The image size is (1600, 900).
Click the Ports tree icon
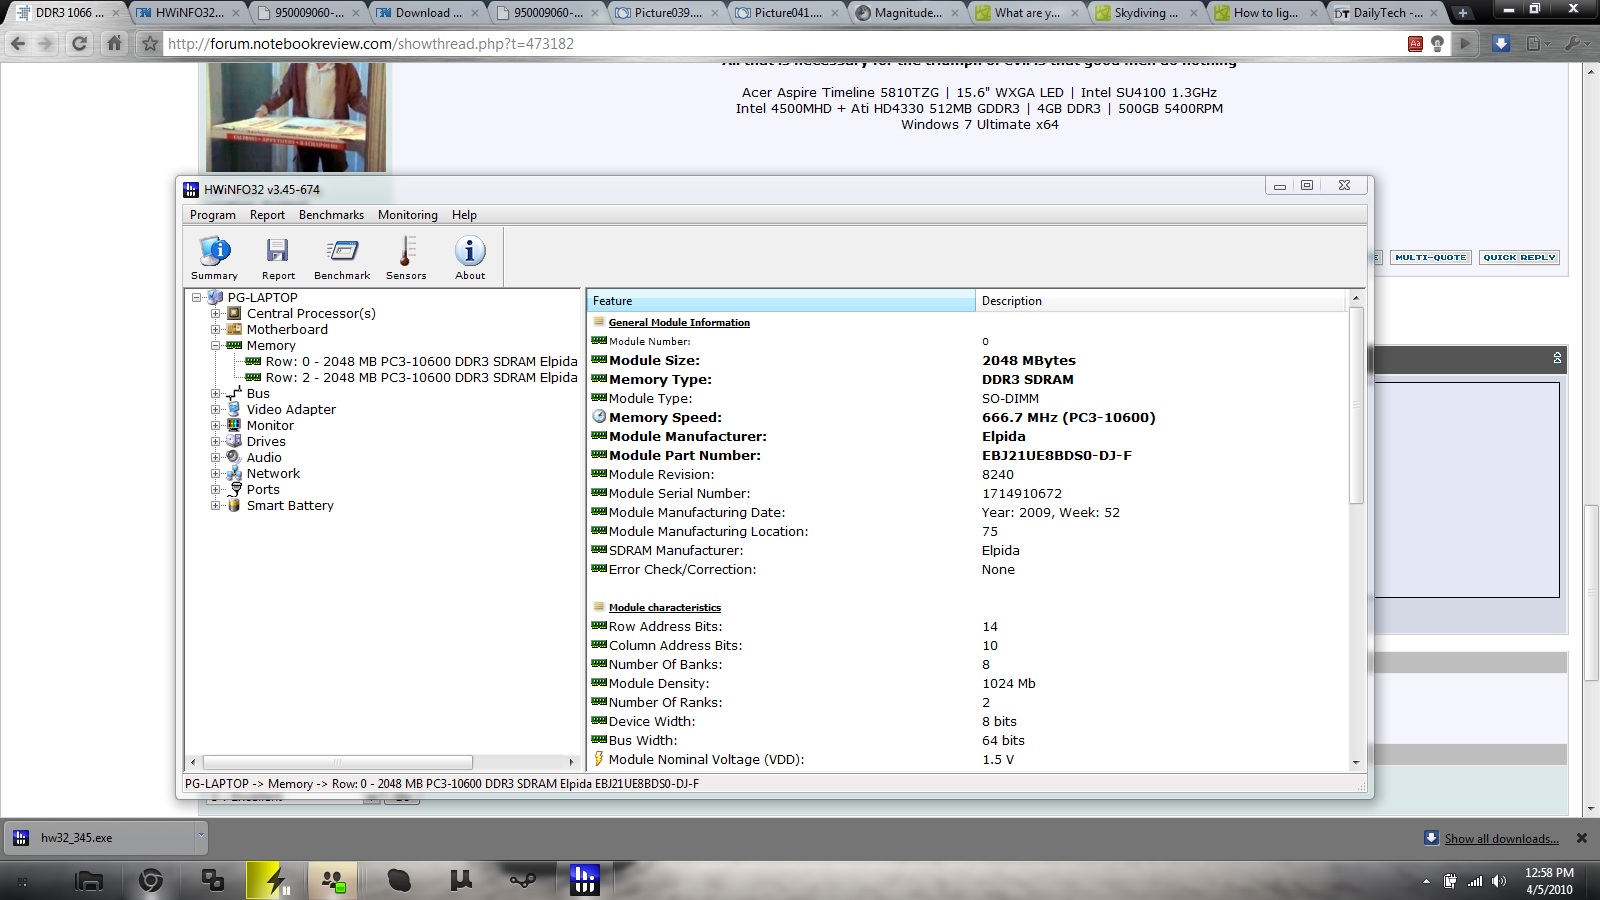(234, 489)
